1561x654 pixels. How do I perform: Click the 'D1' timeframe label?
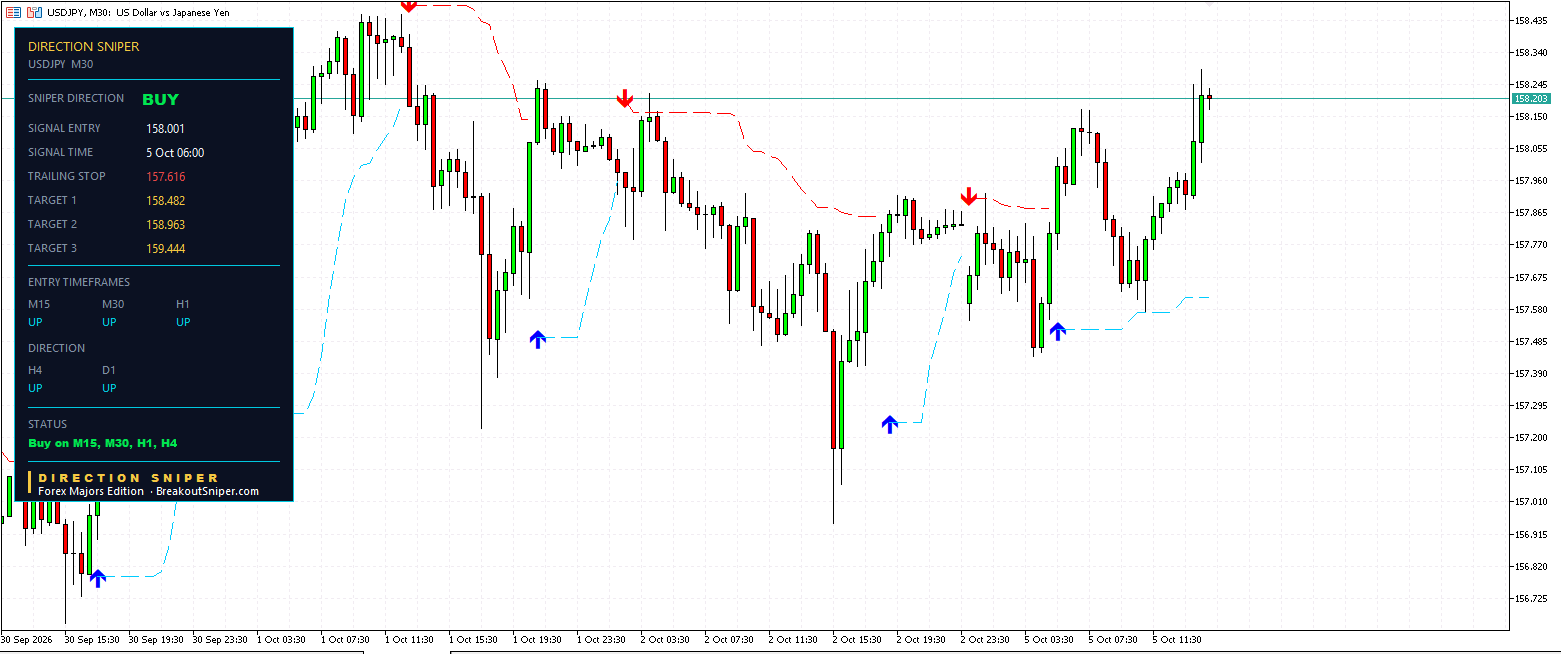(x=109, y=370)
